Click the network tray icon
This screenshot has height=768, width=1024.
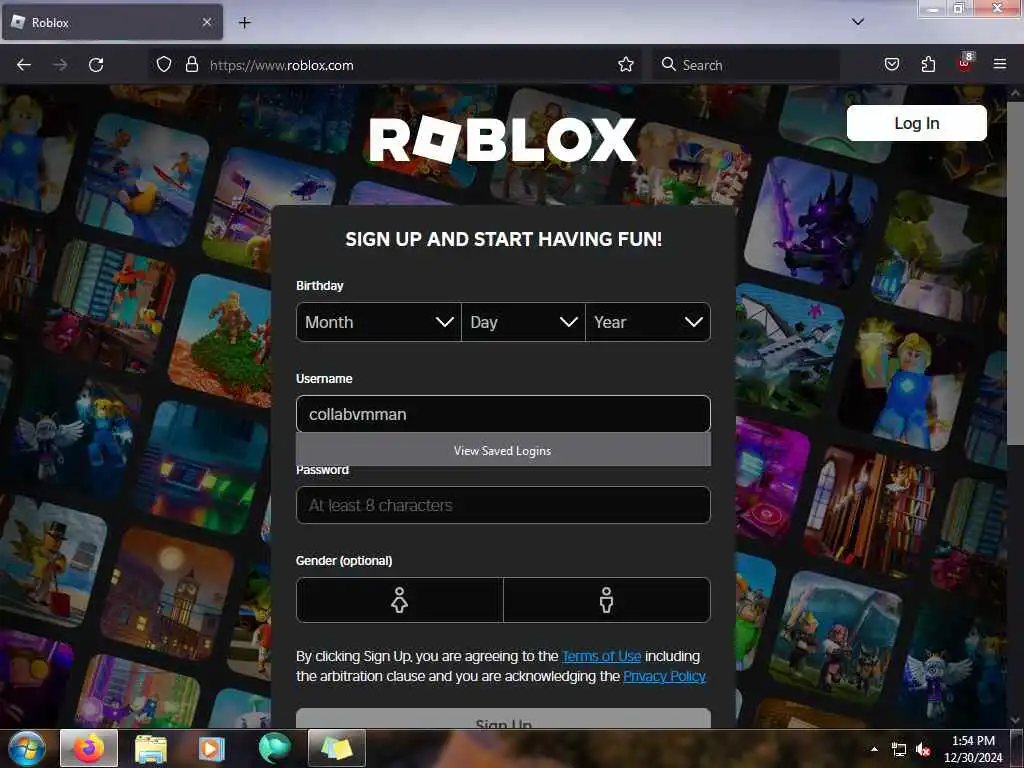(x=899, y=750)
